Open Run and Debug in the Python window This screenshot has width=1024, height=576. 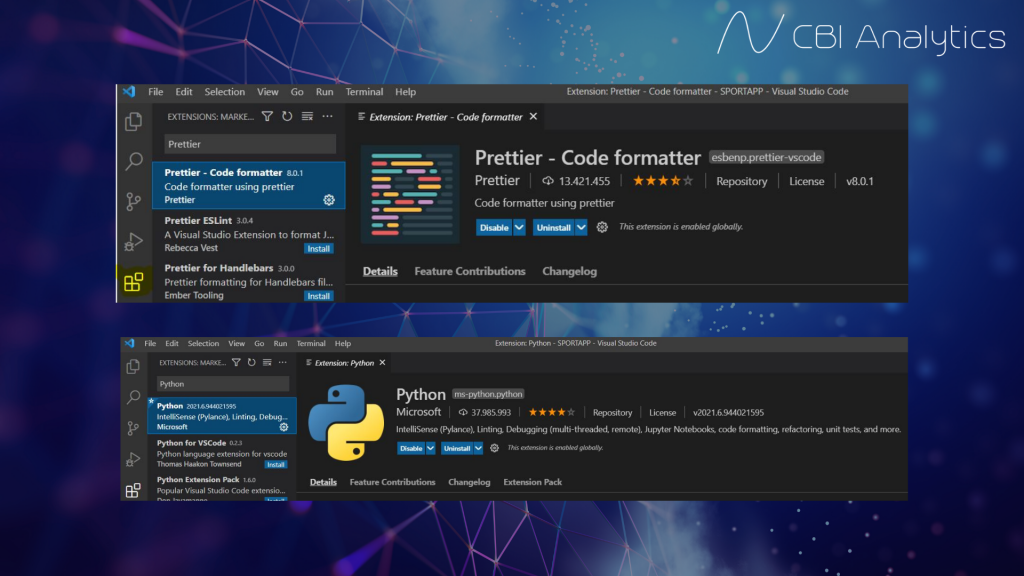(133, 459)
